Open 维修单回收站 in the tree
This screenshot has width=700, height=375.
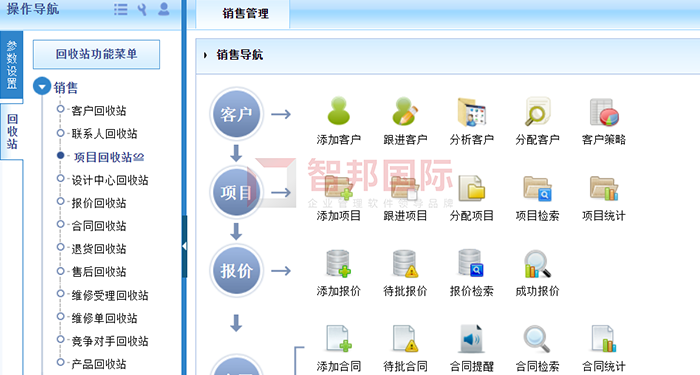[104, 318]
